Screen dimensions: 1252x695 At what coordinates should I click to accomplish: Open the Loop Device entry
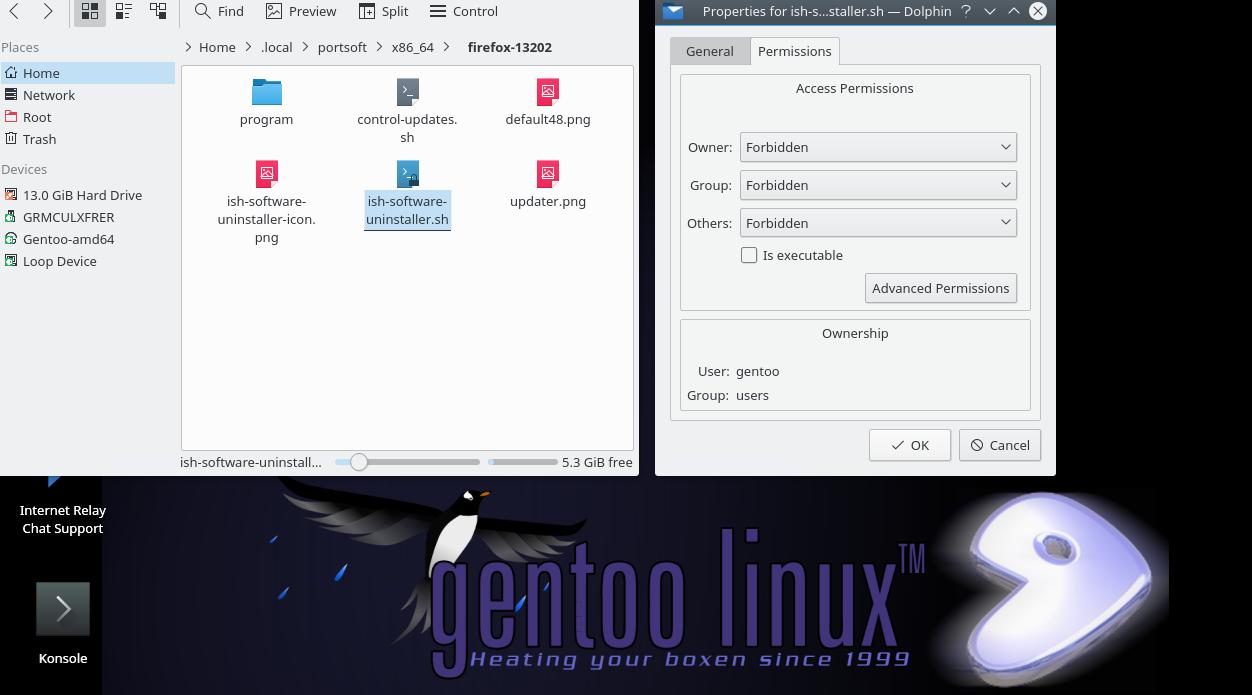point(88,261)
